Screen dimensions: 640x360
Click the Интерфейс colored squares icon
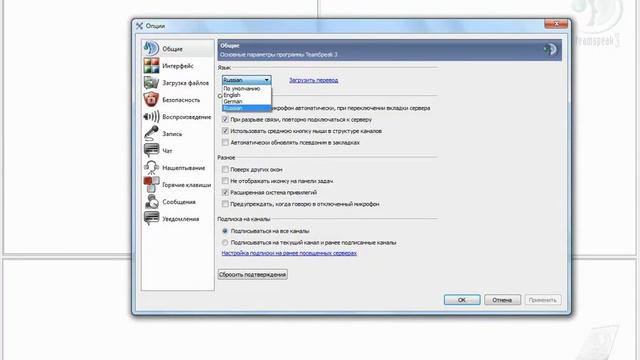(151, 65)
